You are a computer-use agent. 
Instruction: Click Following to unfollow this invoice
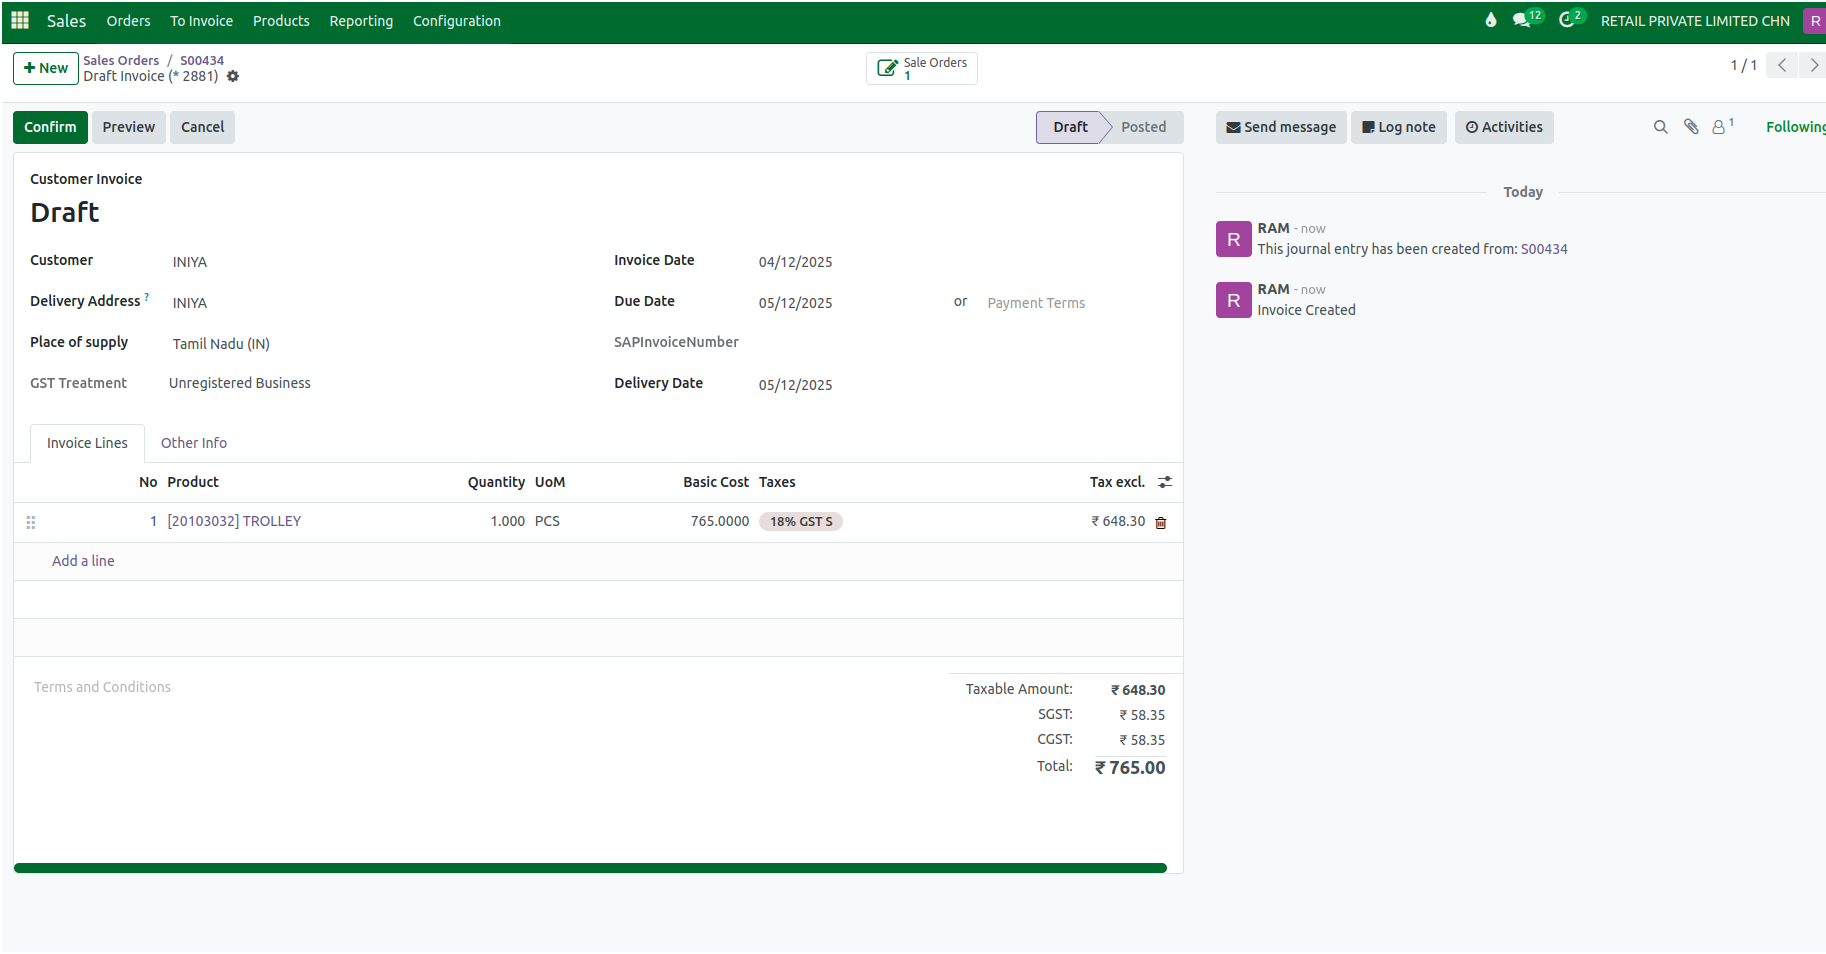point(1796,127)
